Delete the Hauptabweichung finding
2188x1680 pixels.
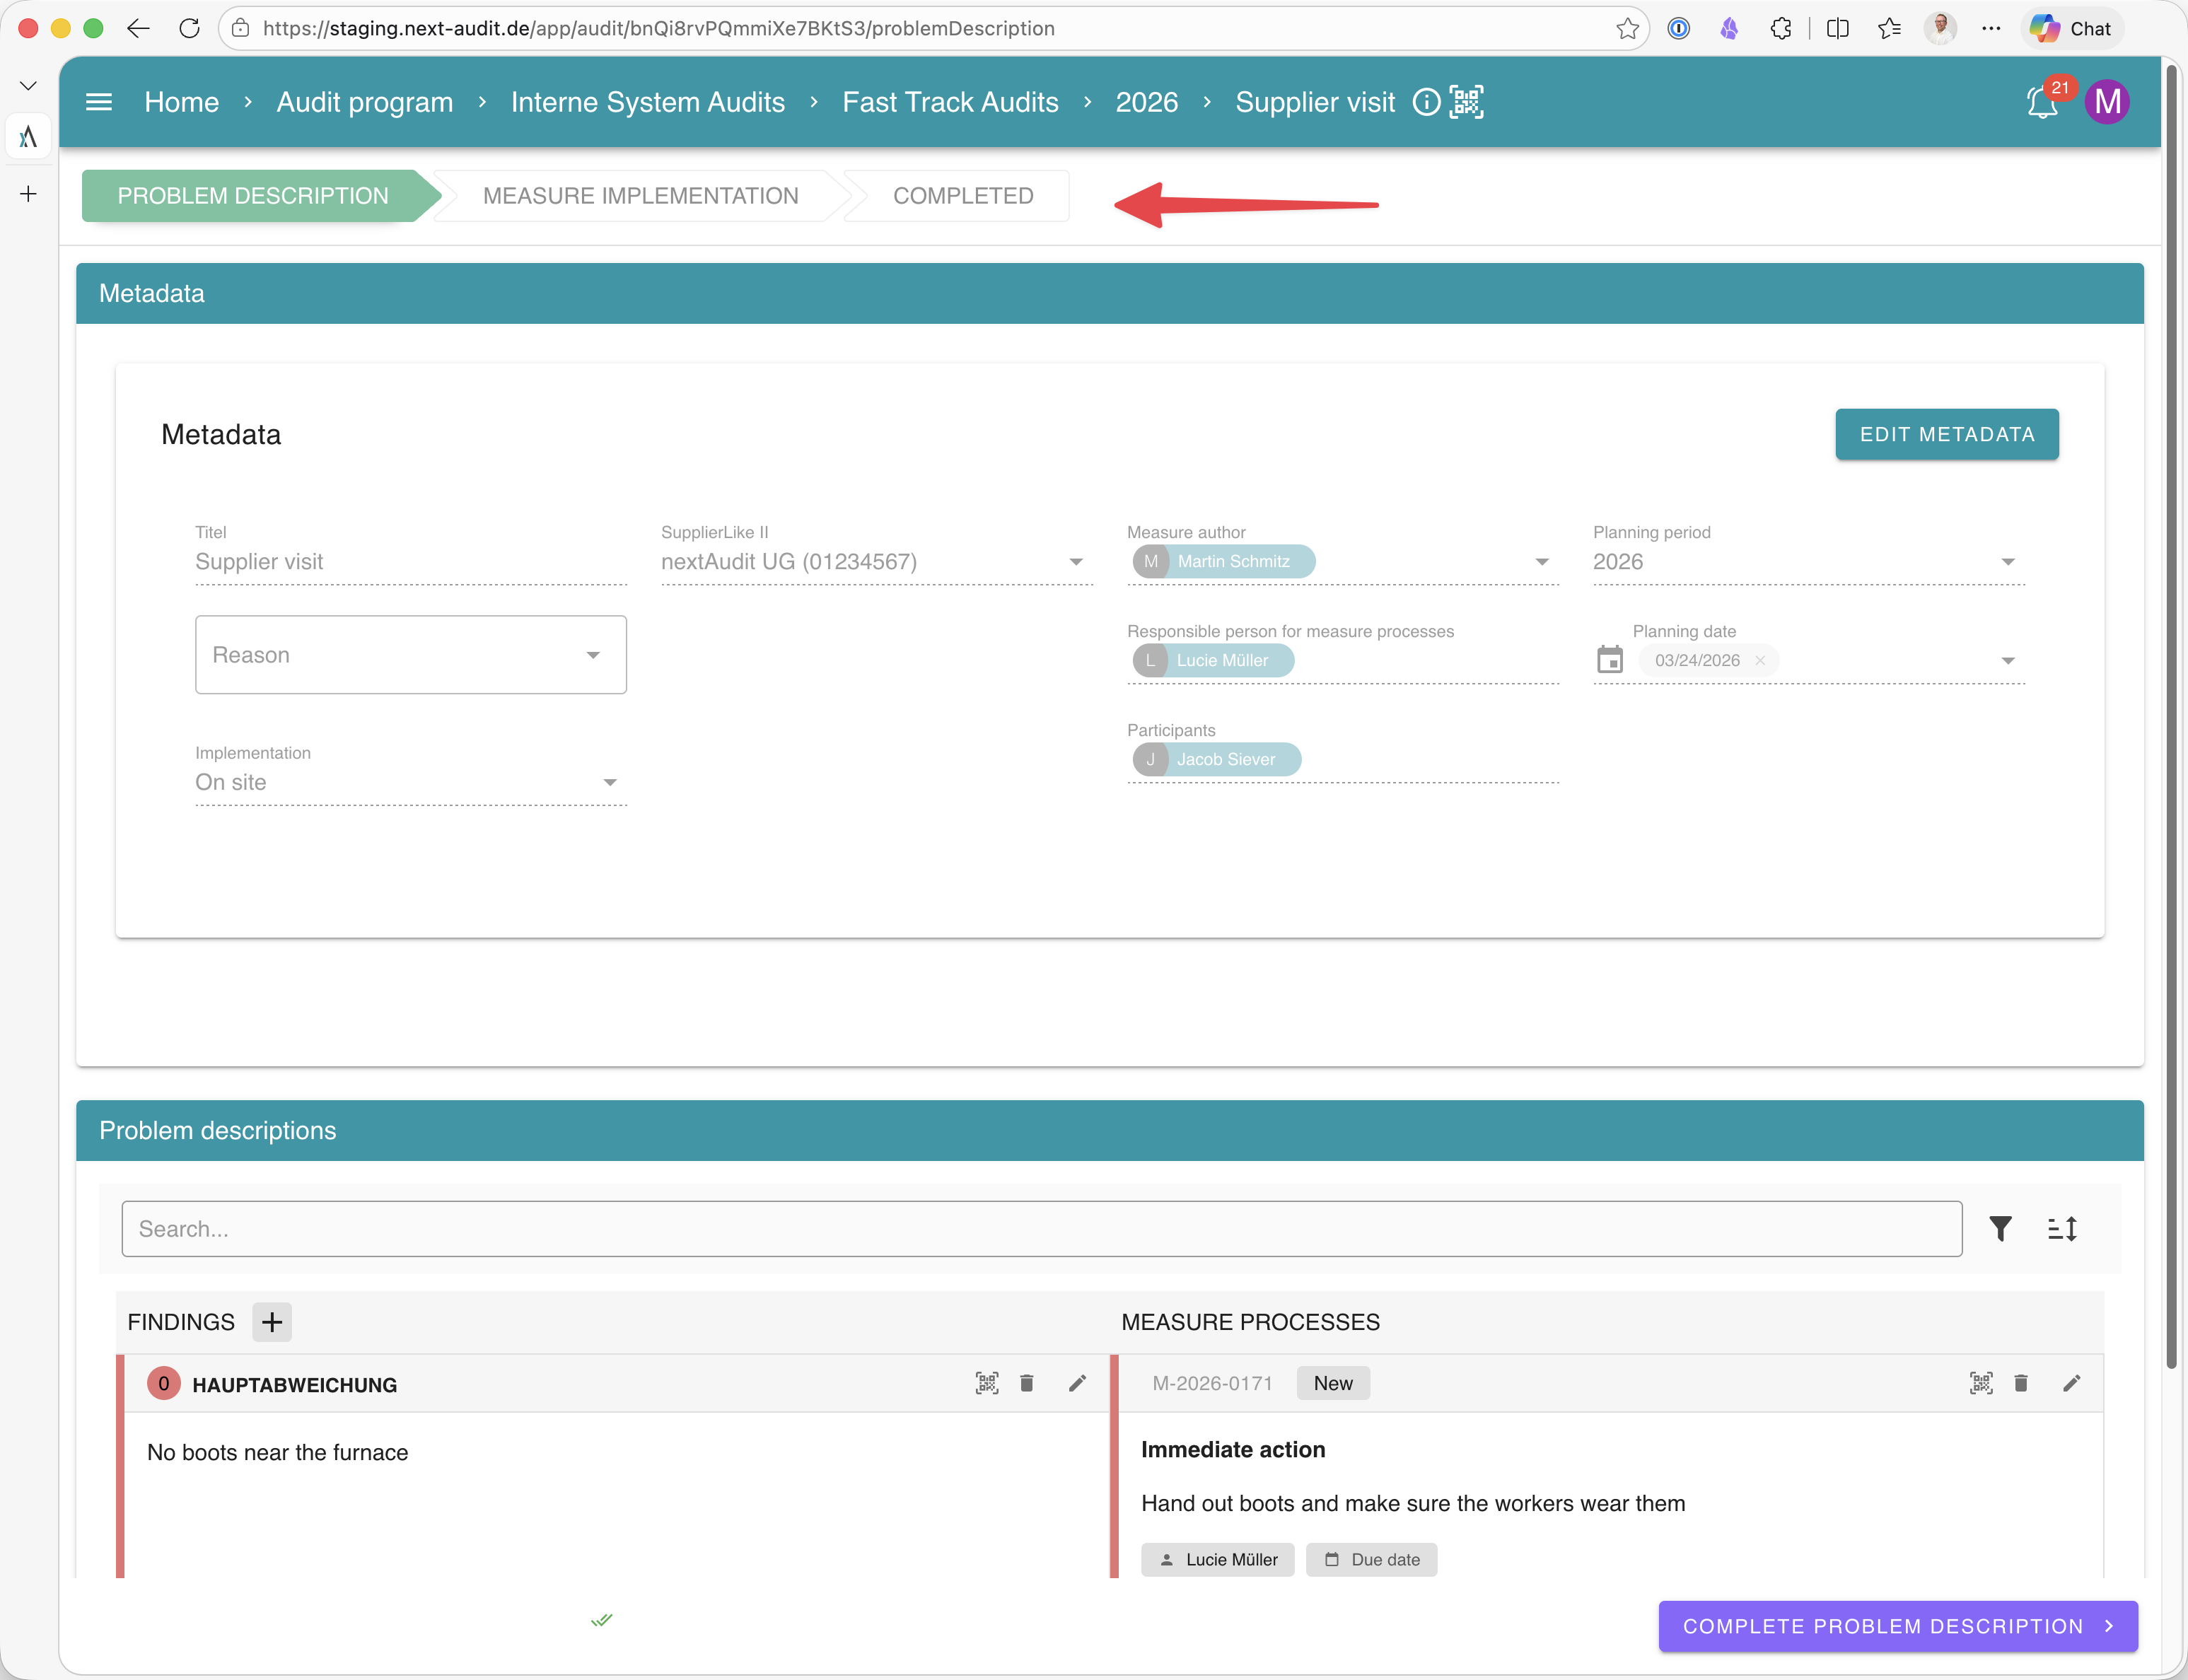1026,1383
